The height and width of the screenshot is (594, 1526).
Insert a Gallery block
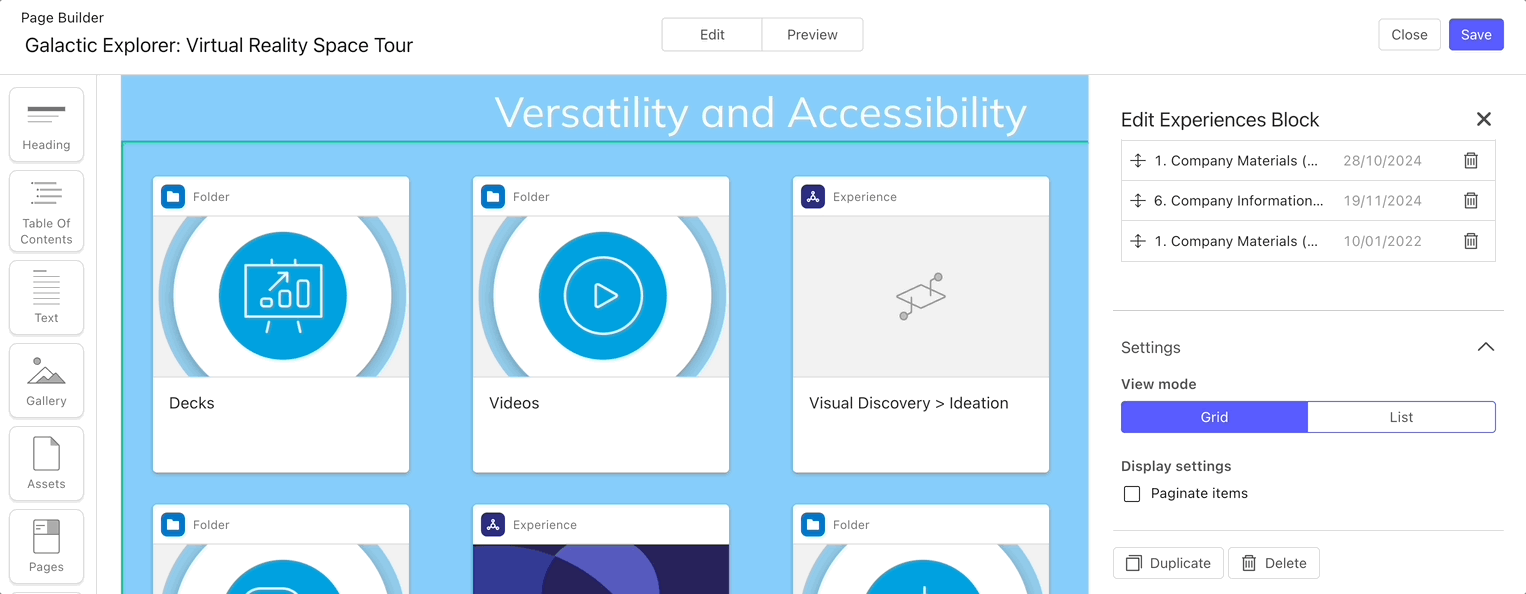point(46,380)
